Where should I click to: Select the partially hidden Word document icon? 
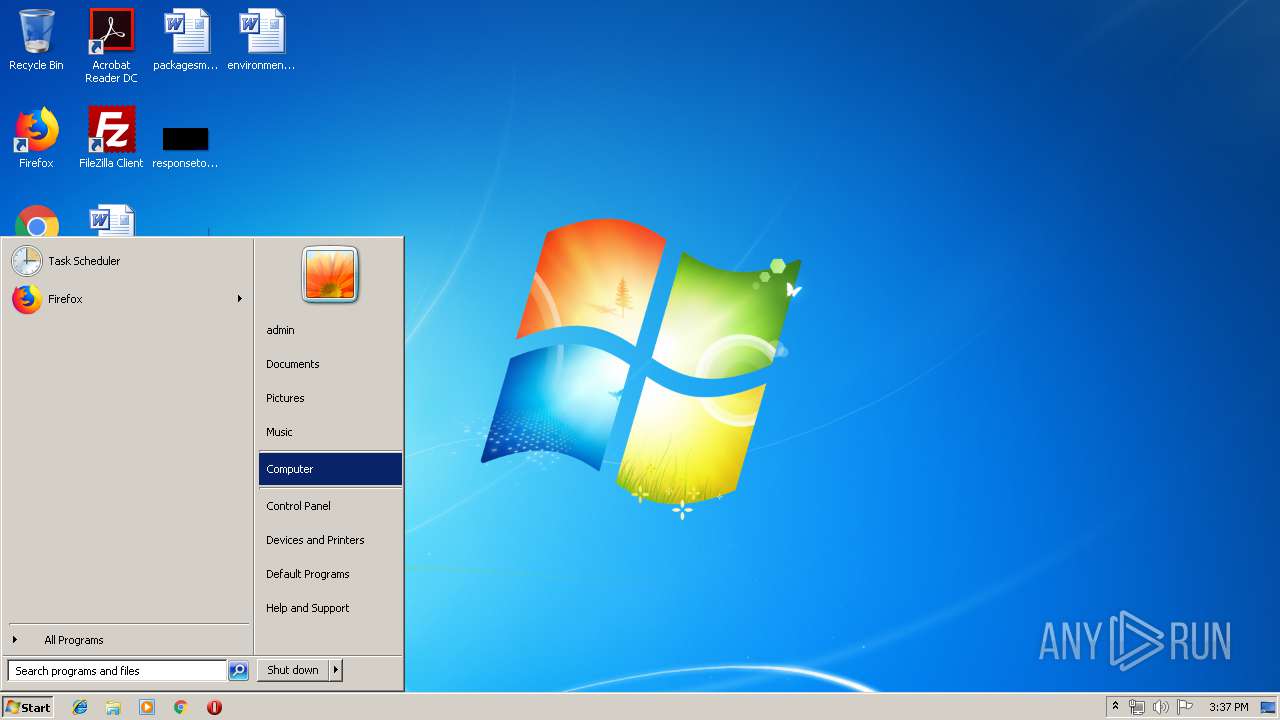pos(111,221)
